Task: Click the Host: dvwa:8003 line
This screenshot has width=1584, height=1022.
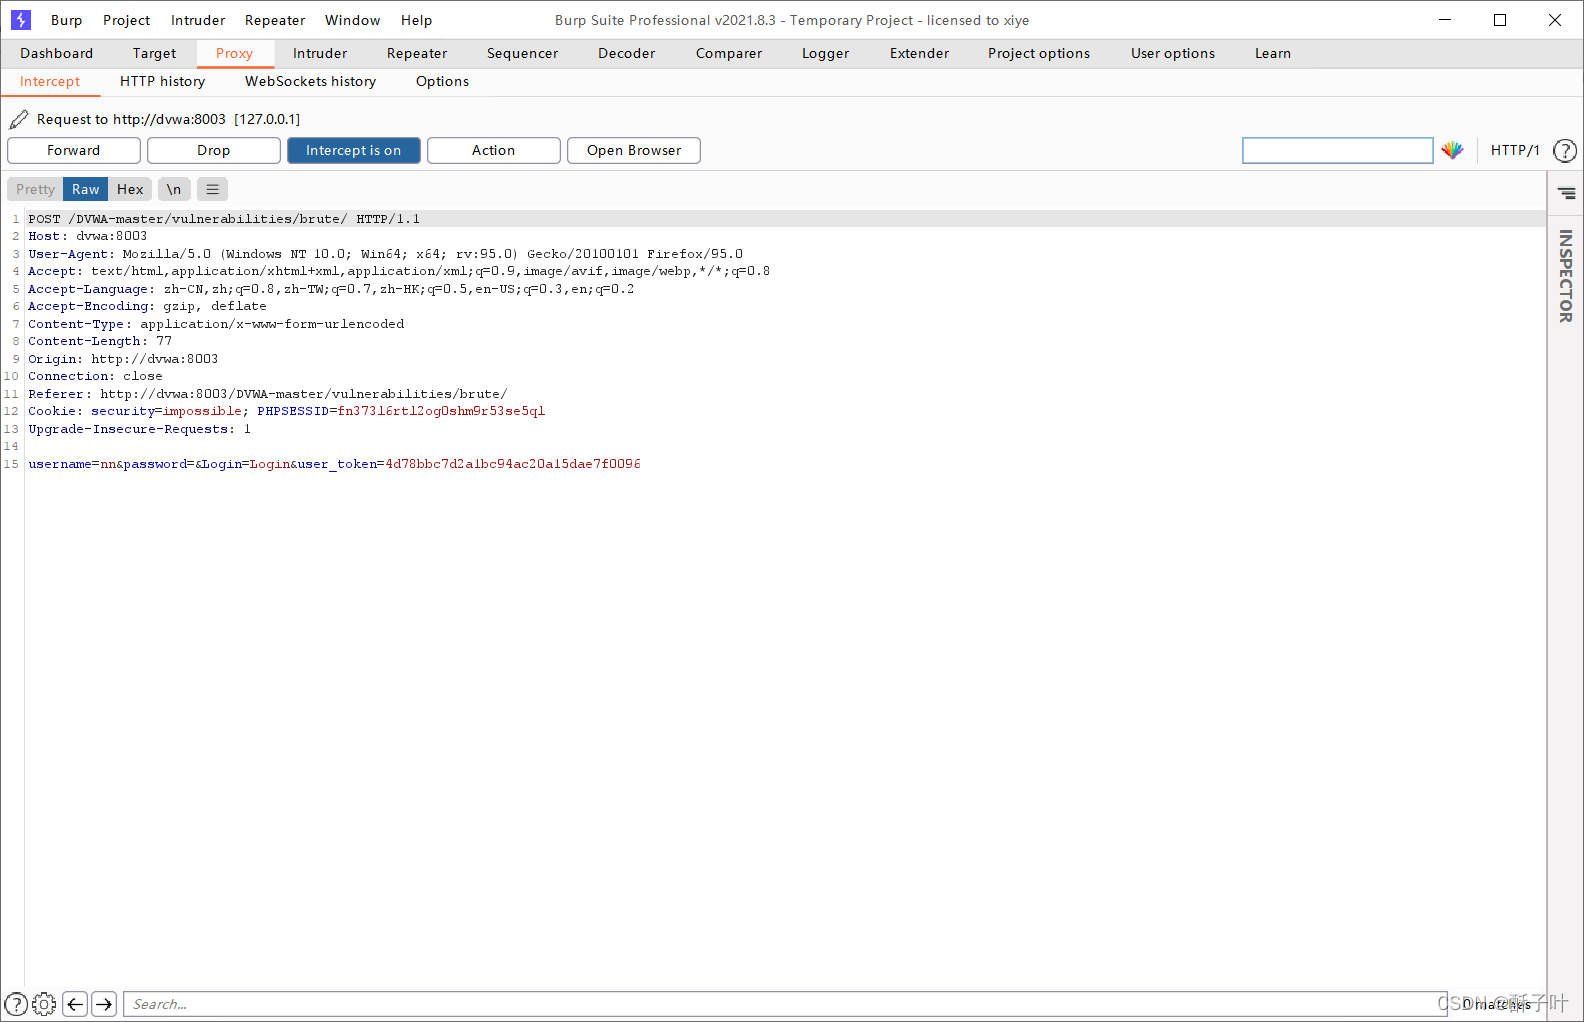Action: tap(88, 236)
